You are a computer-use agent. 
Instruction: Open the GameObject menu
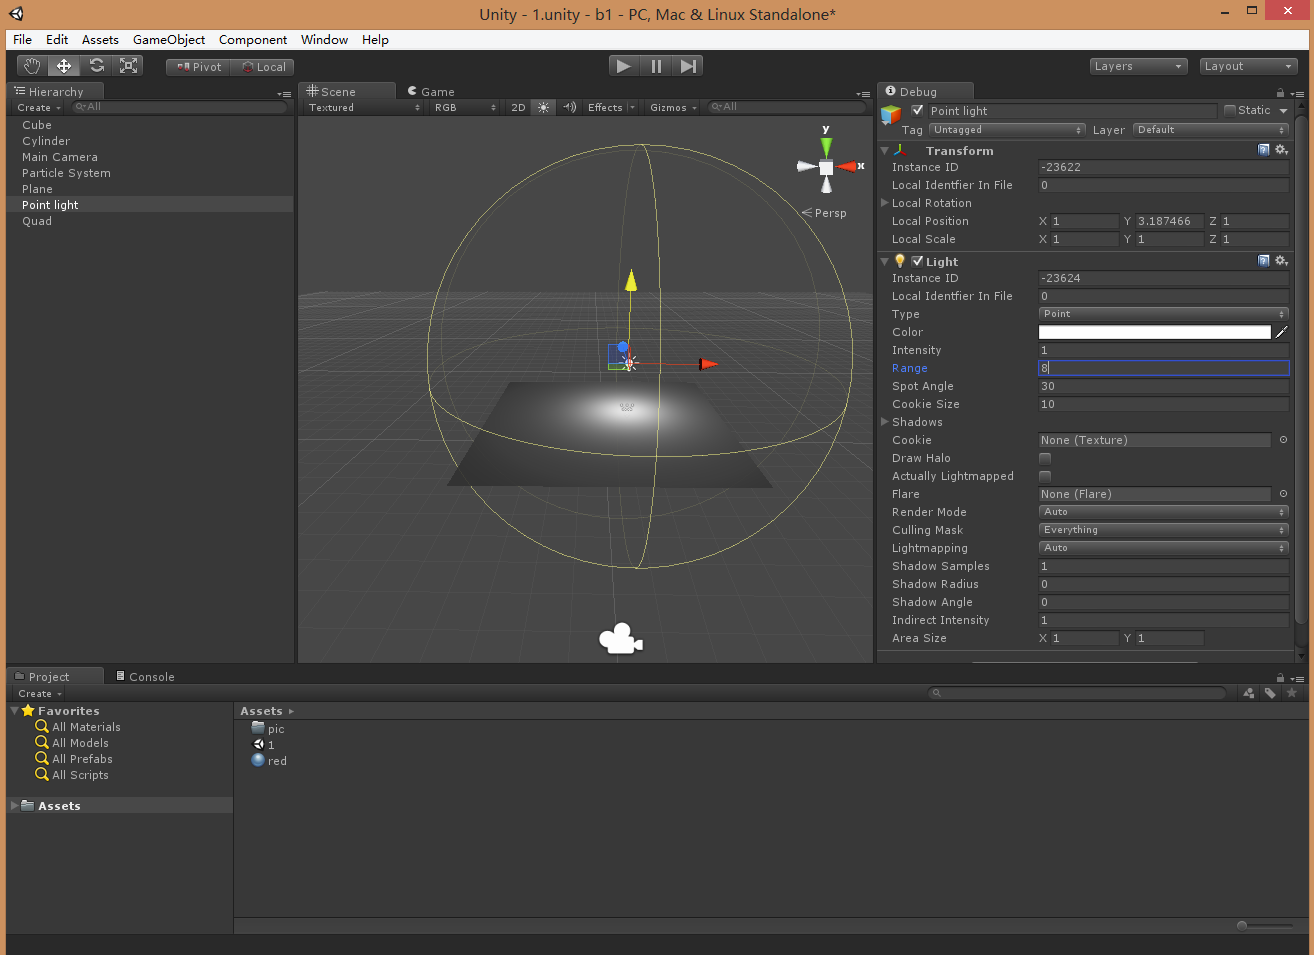click(169, 40)
